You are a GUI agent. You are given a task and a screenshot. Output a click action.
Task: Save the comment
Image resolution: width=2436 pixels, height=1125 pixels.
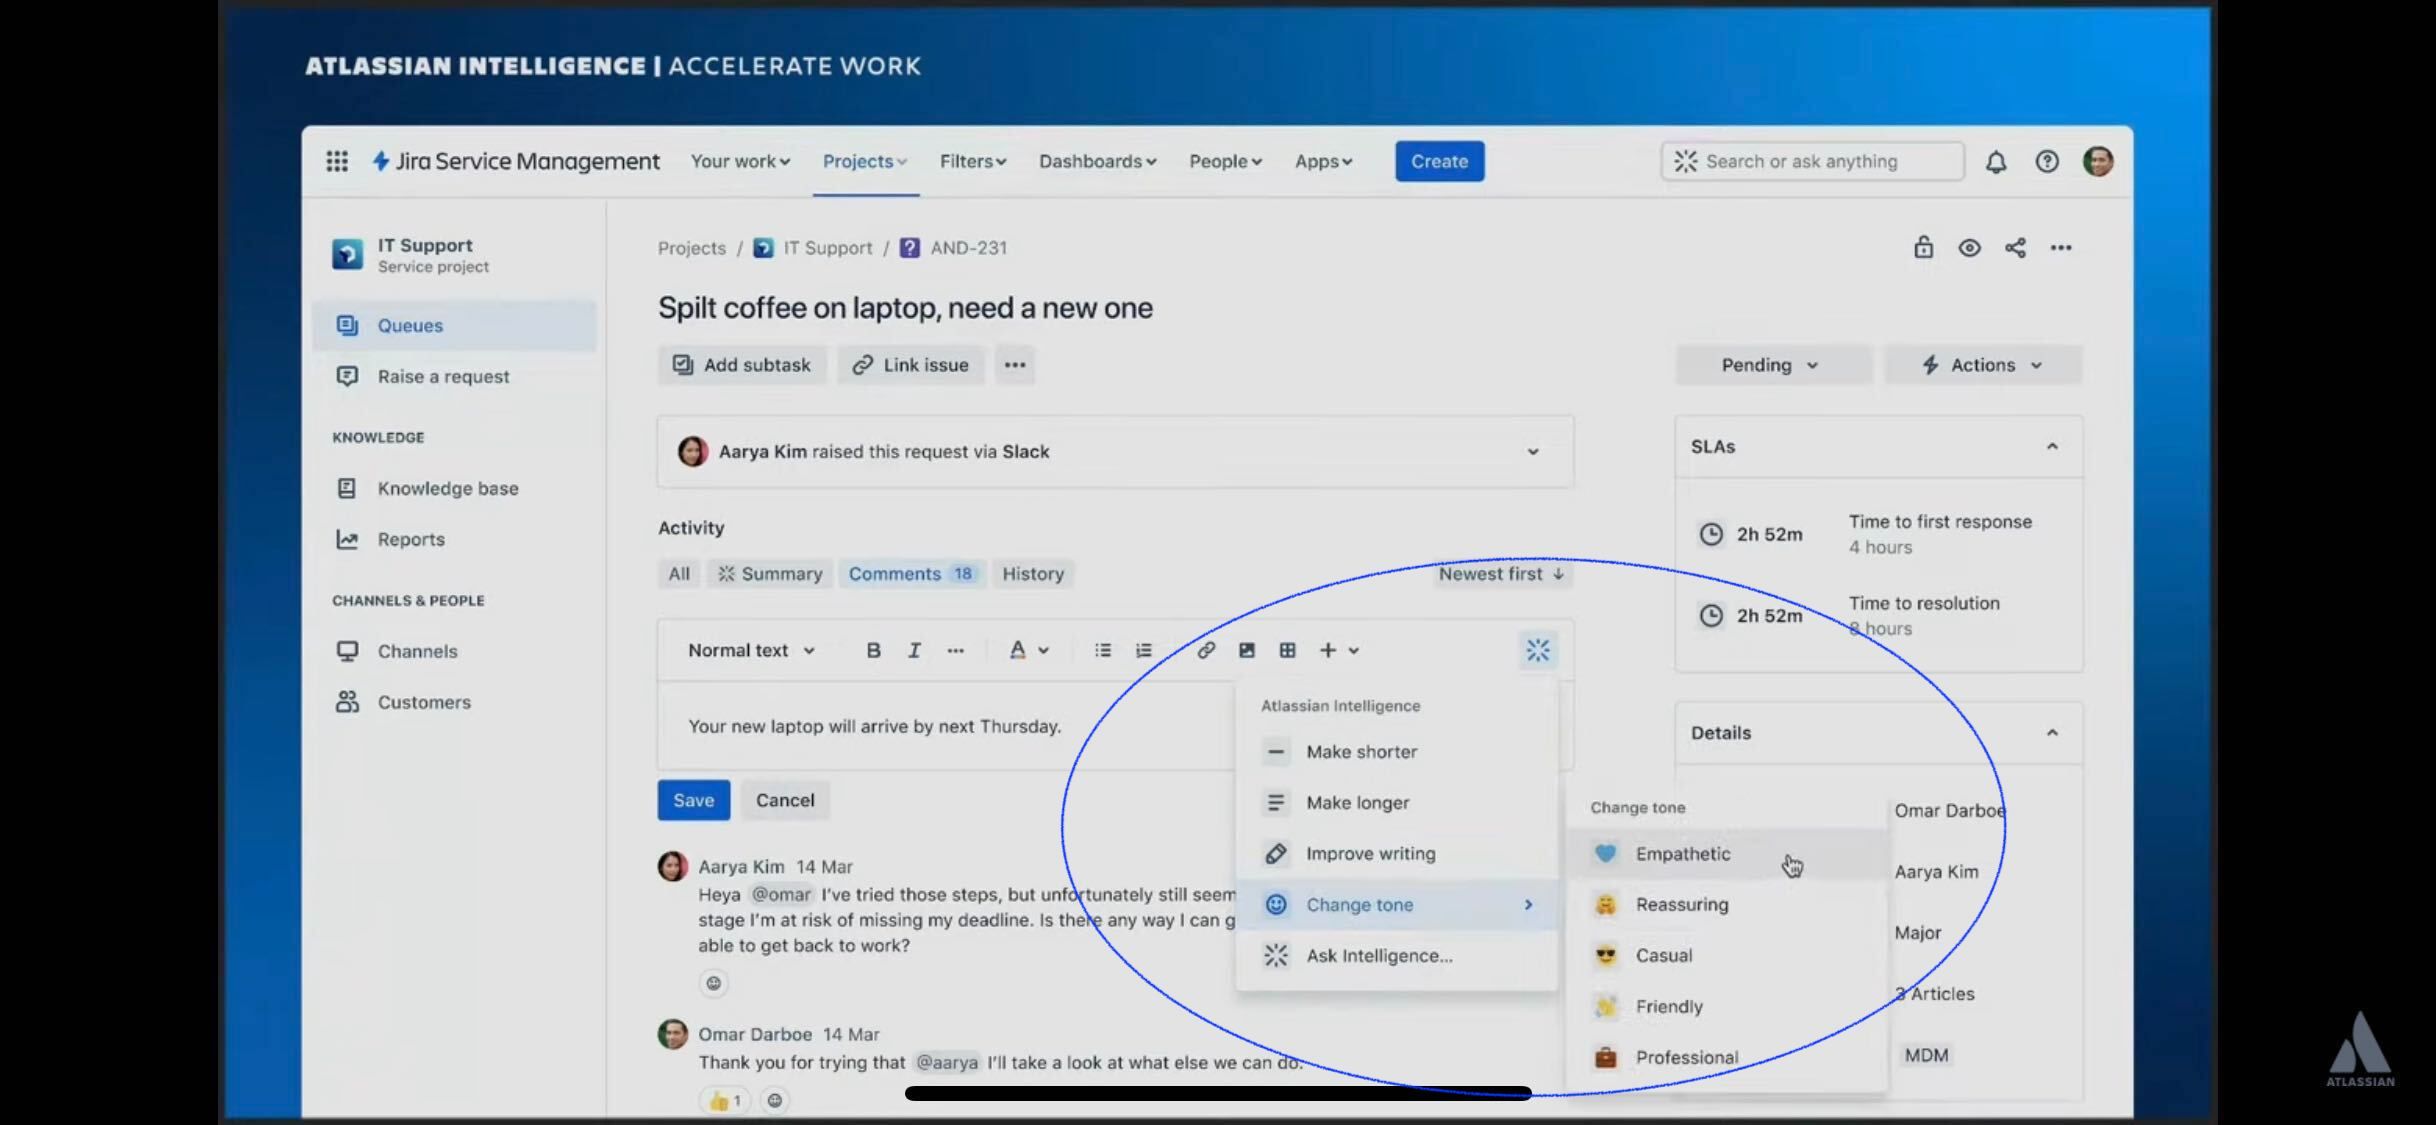pos(694,800)
